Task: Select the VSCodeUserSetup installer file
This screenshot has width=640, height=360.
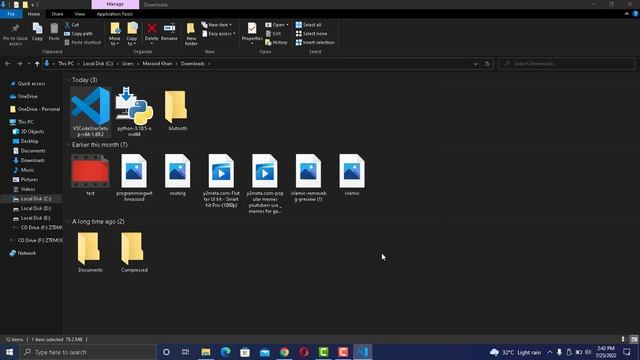Action: click(90, 111)
